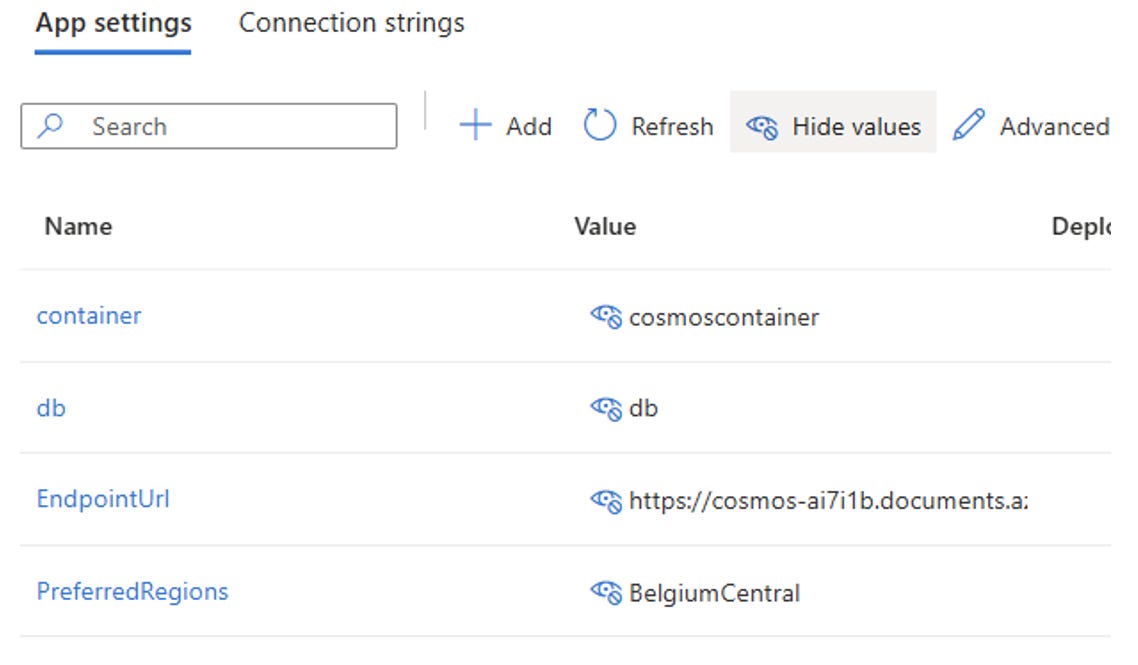Click the Add button label
Screen dimensions: 1138x665
[x=529, y=127]
